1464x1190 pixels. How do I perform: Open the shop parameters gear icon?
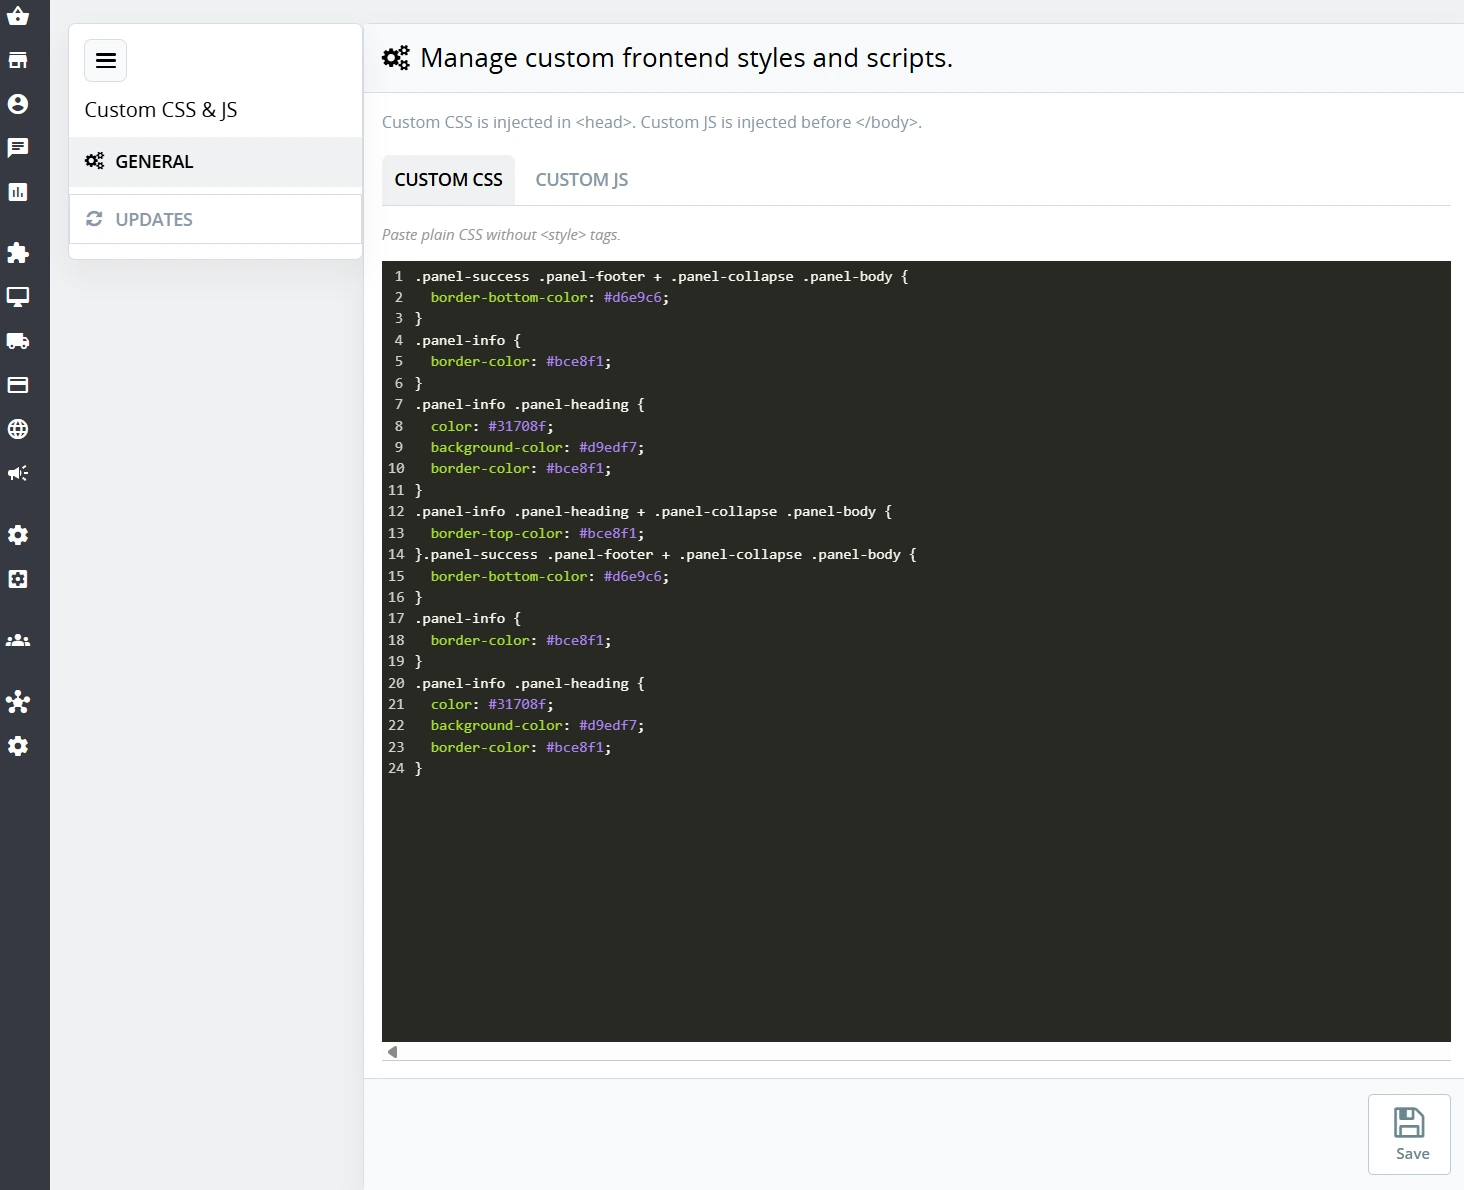(18, 535)
